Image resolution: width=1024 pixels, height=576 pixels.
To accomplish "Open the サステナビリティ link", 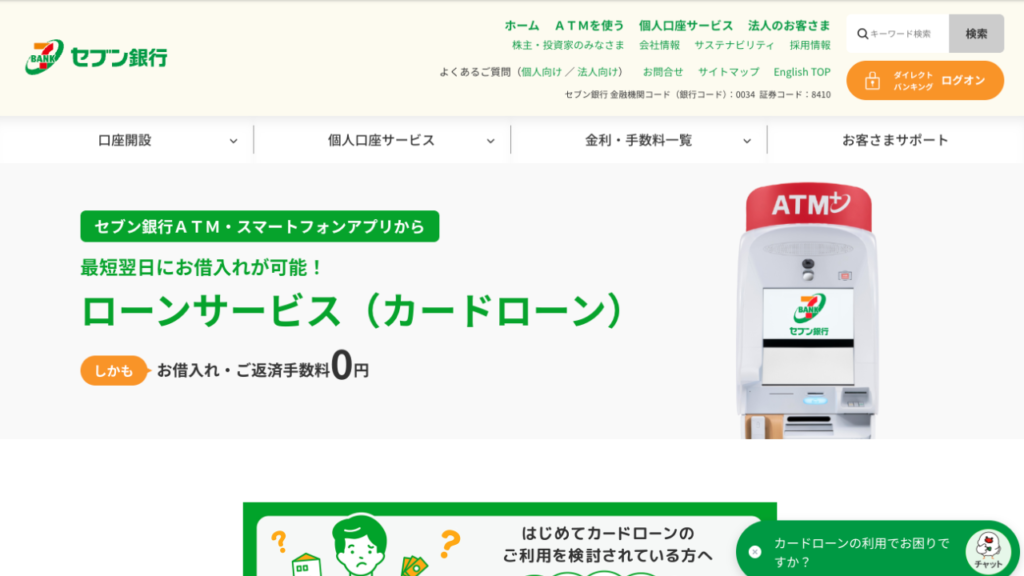I will 734,45.
